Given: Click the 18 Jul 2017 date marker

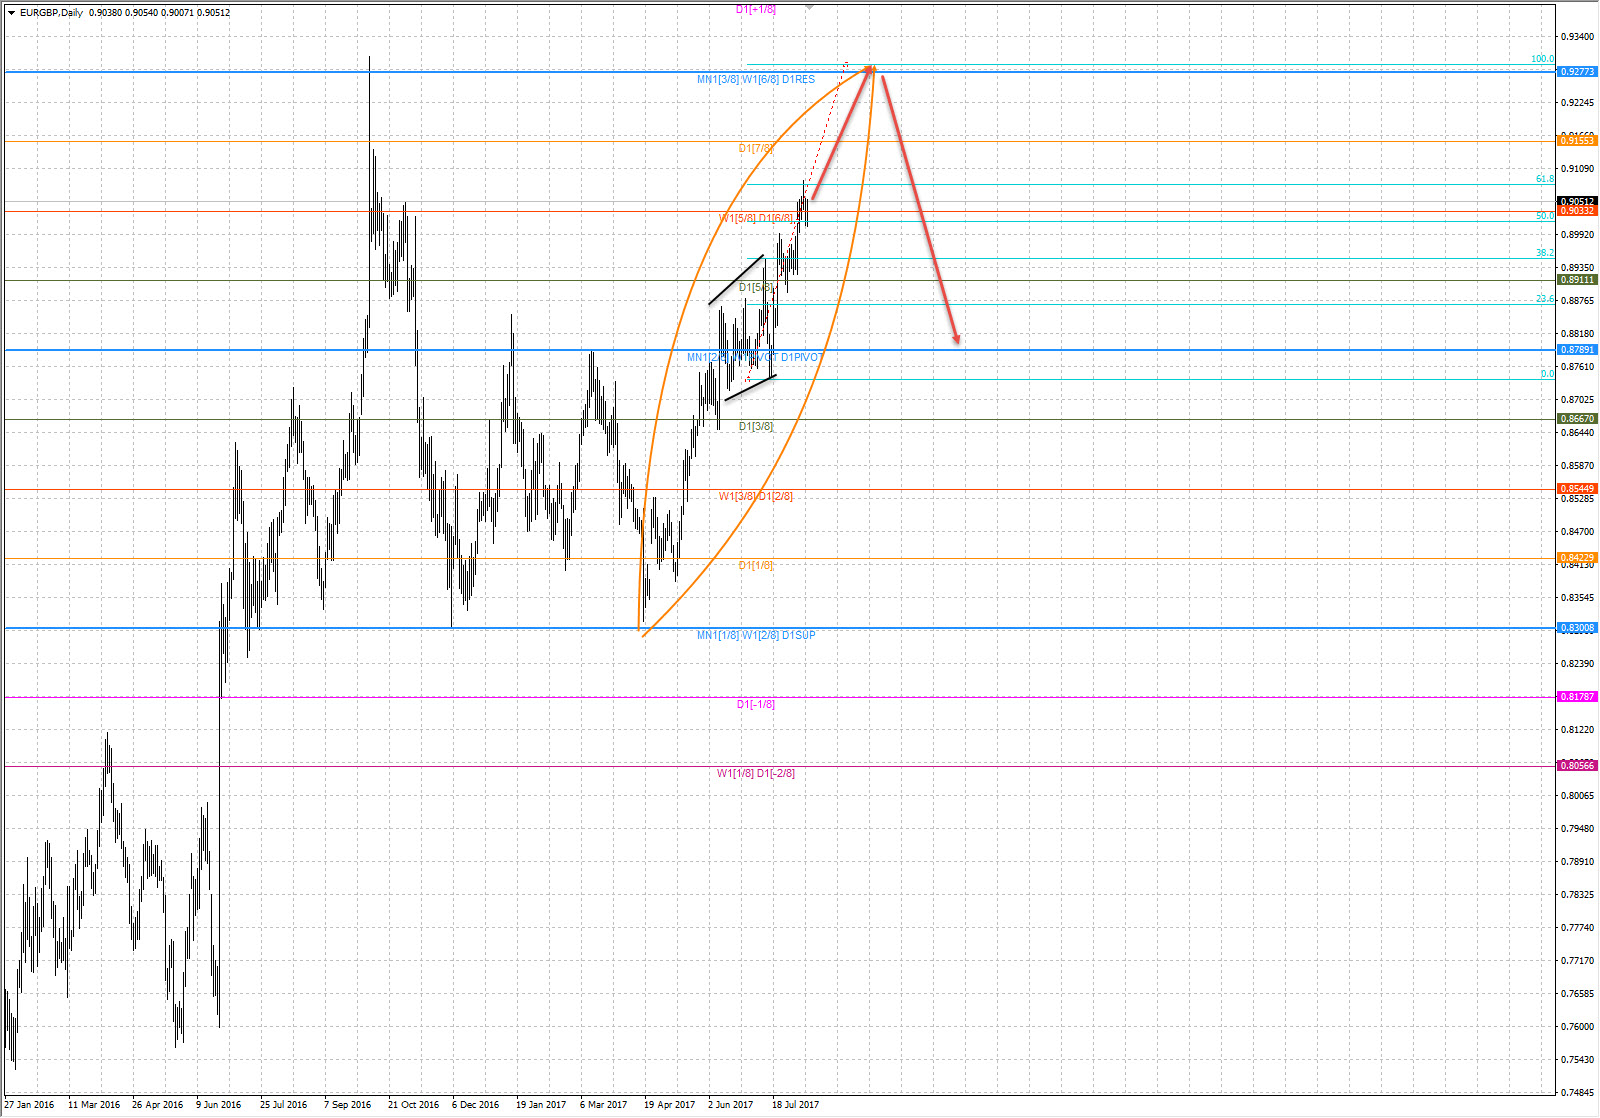Looking at the screenshot, I should (795, 1105).
